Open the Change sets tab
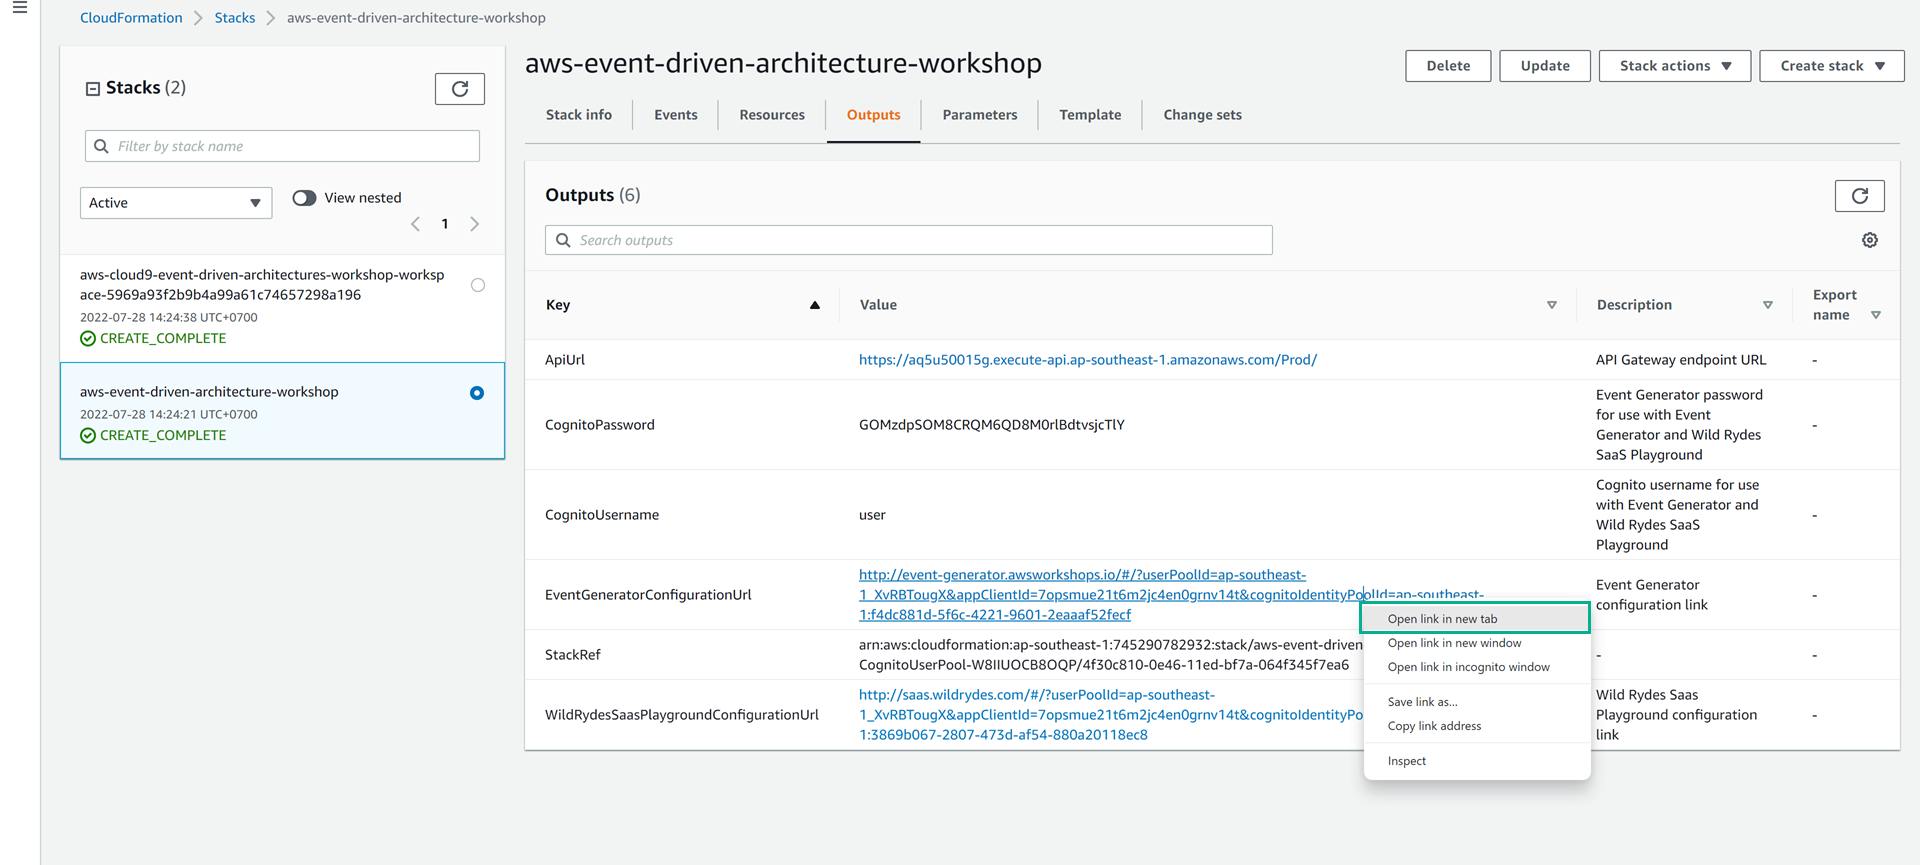 (1202, 115)
